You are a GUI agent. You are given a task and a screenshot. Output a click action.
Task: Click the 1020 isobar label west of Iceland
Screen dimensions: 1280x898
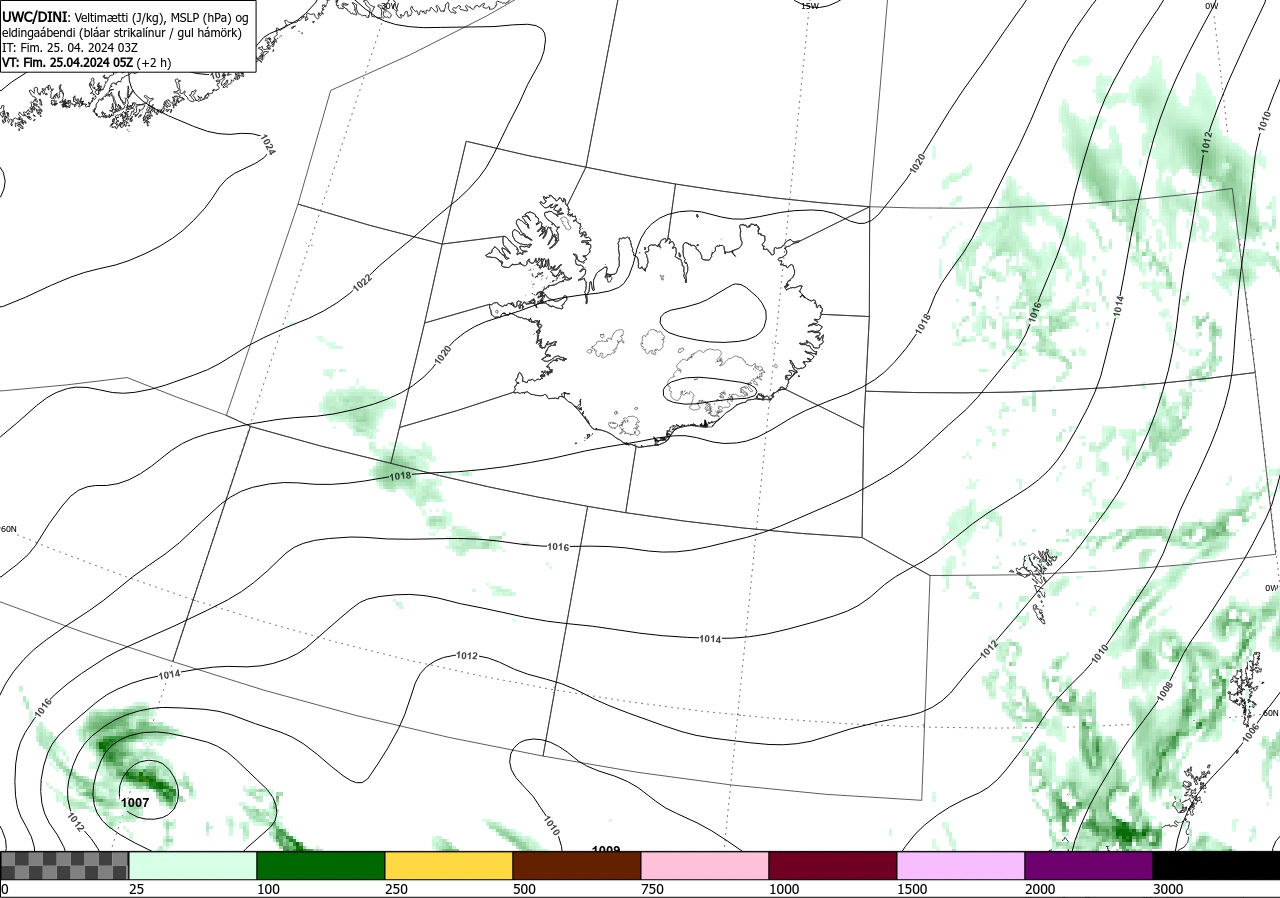click(x=442, y=353)
